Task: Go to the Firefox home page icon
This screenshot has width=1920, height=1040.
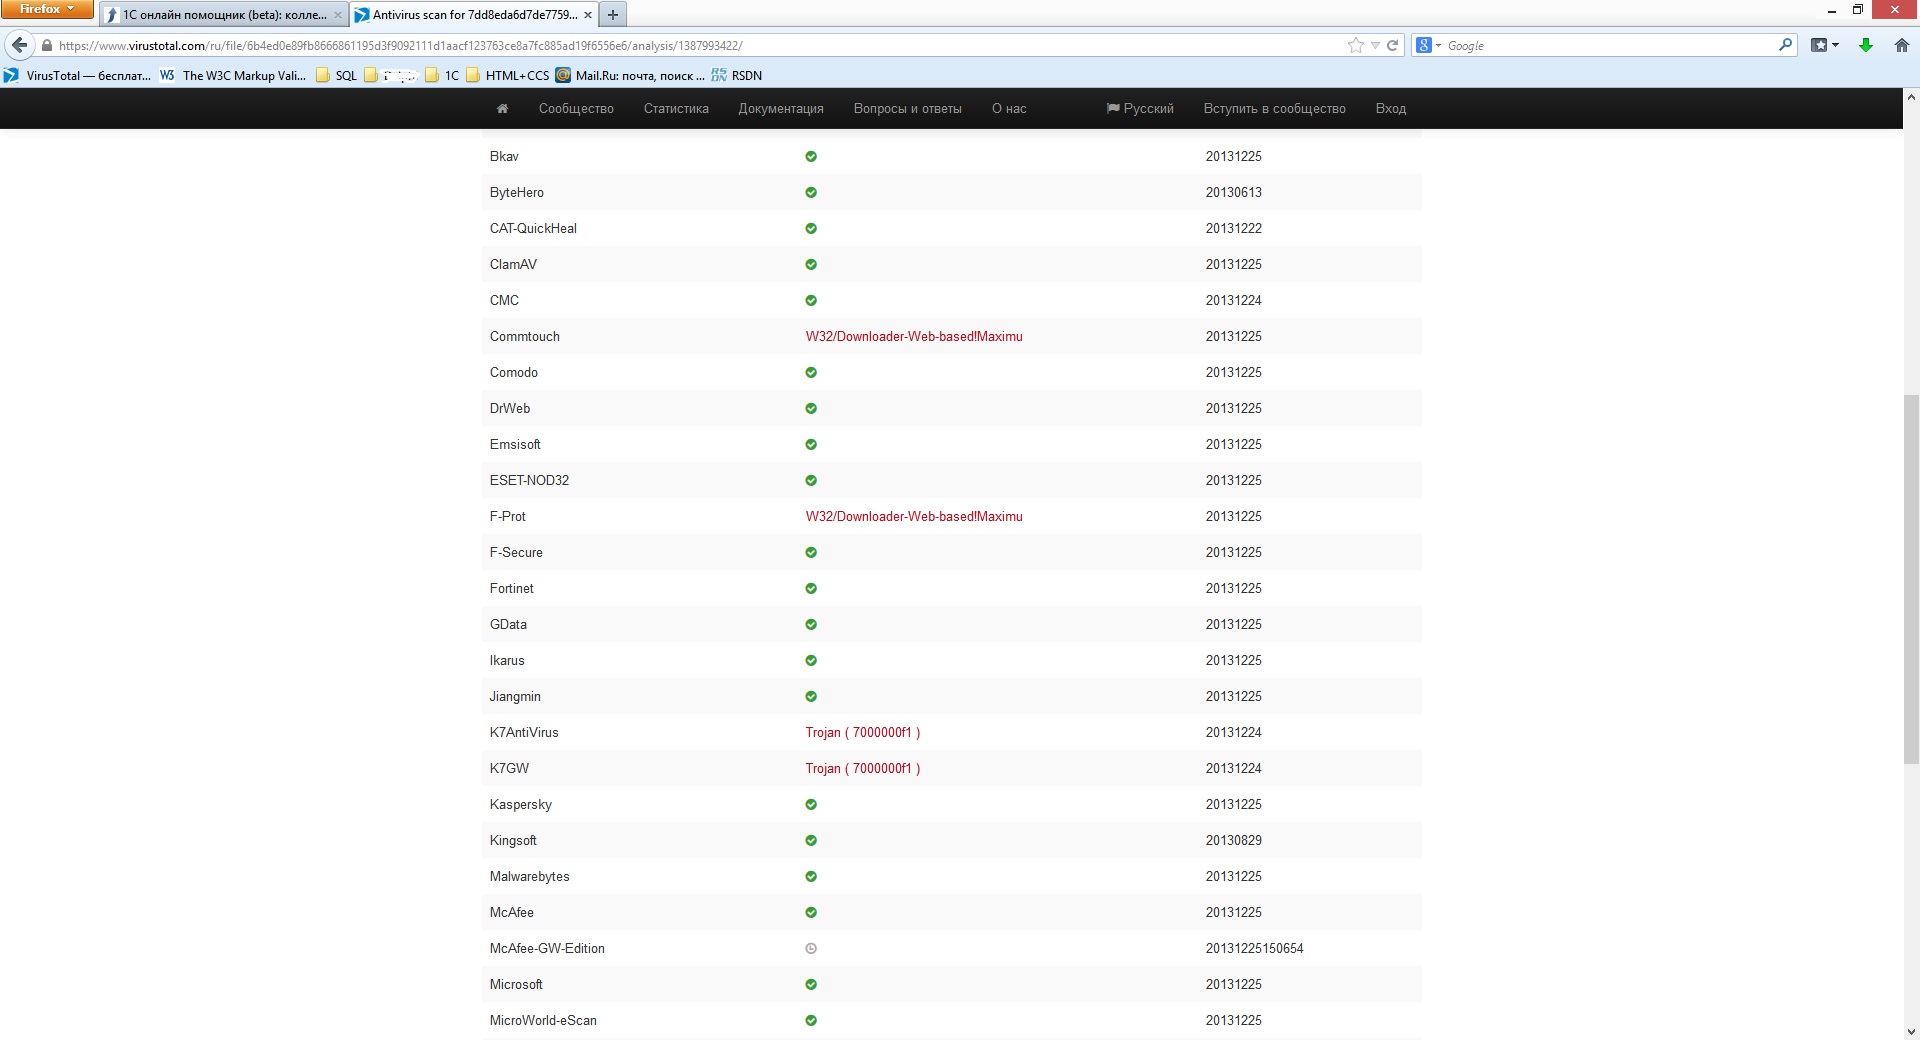Action: pos(1902,45)
